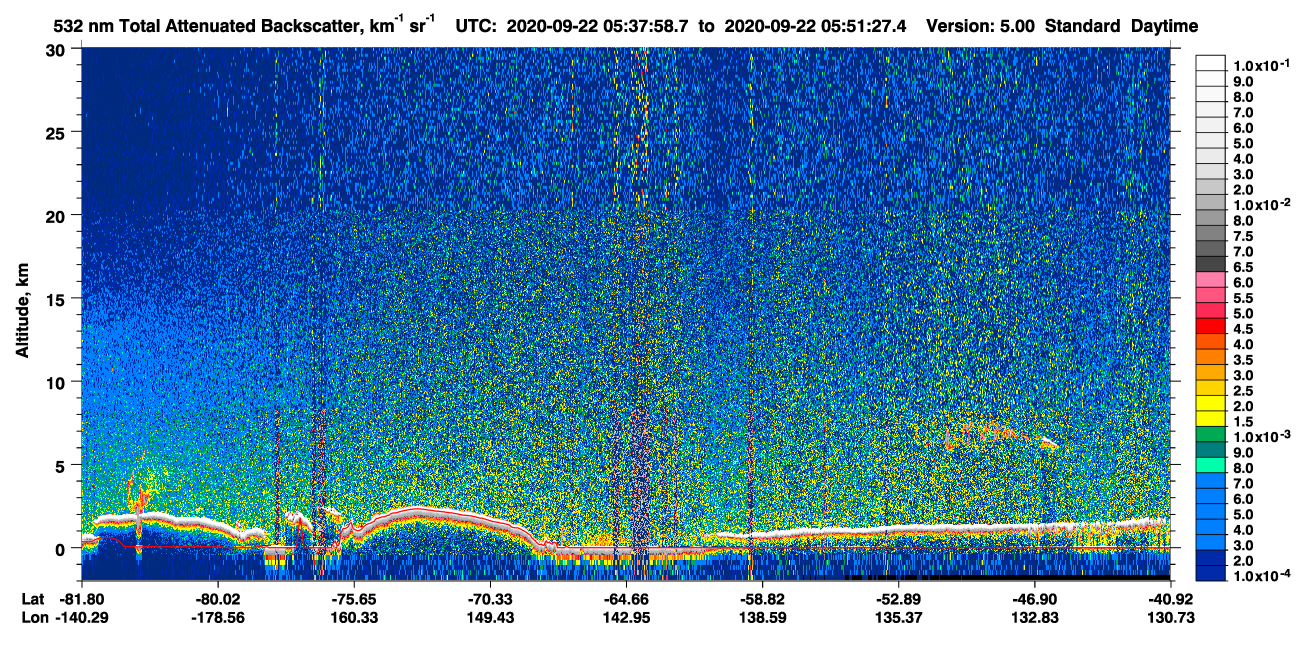Click longitude value '138.59'
1300x667 pixels.
[x=763, y=618]
